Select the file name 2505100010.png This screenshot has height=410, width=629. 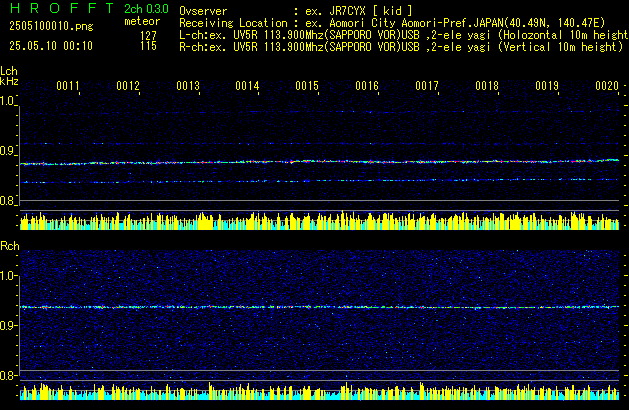tap(51, 26)
